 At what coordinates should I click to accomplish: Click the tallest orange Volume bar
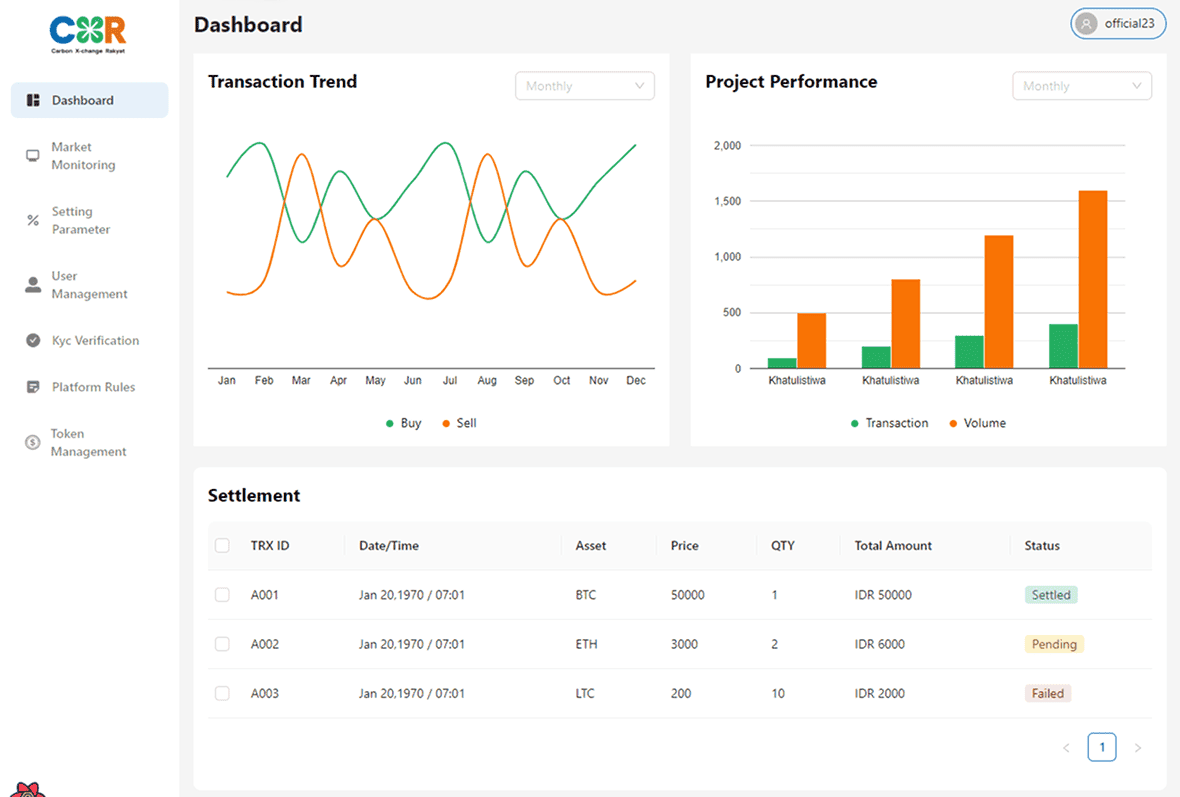tap(1093, 279)
